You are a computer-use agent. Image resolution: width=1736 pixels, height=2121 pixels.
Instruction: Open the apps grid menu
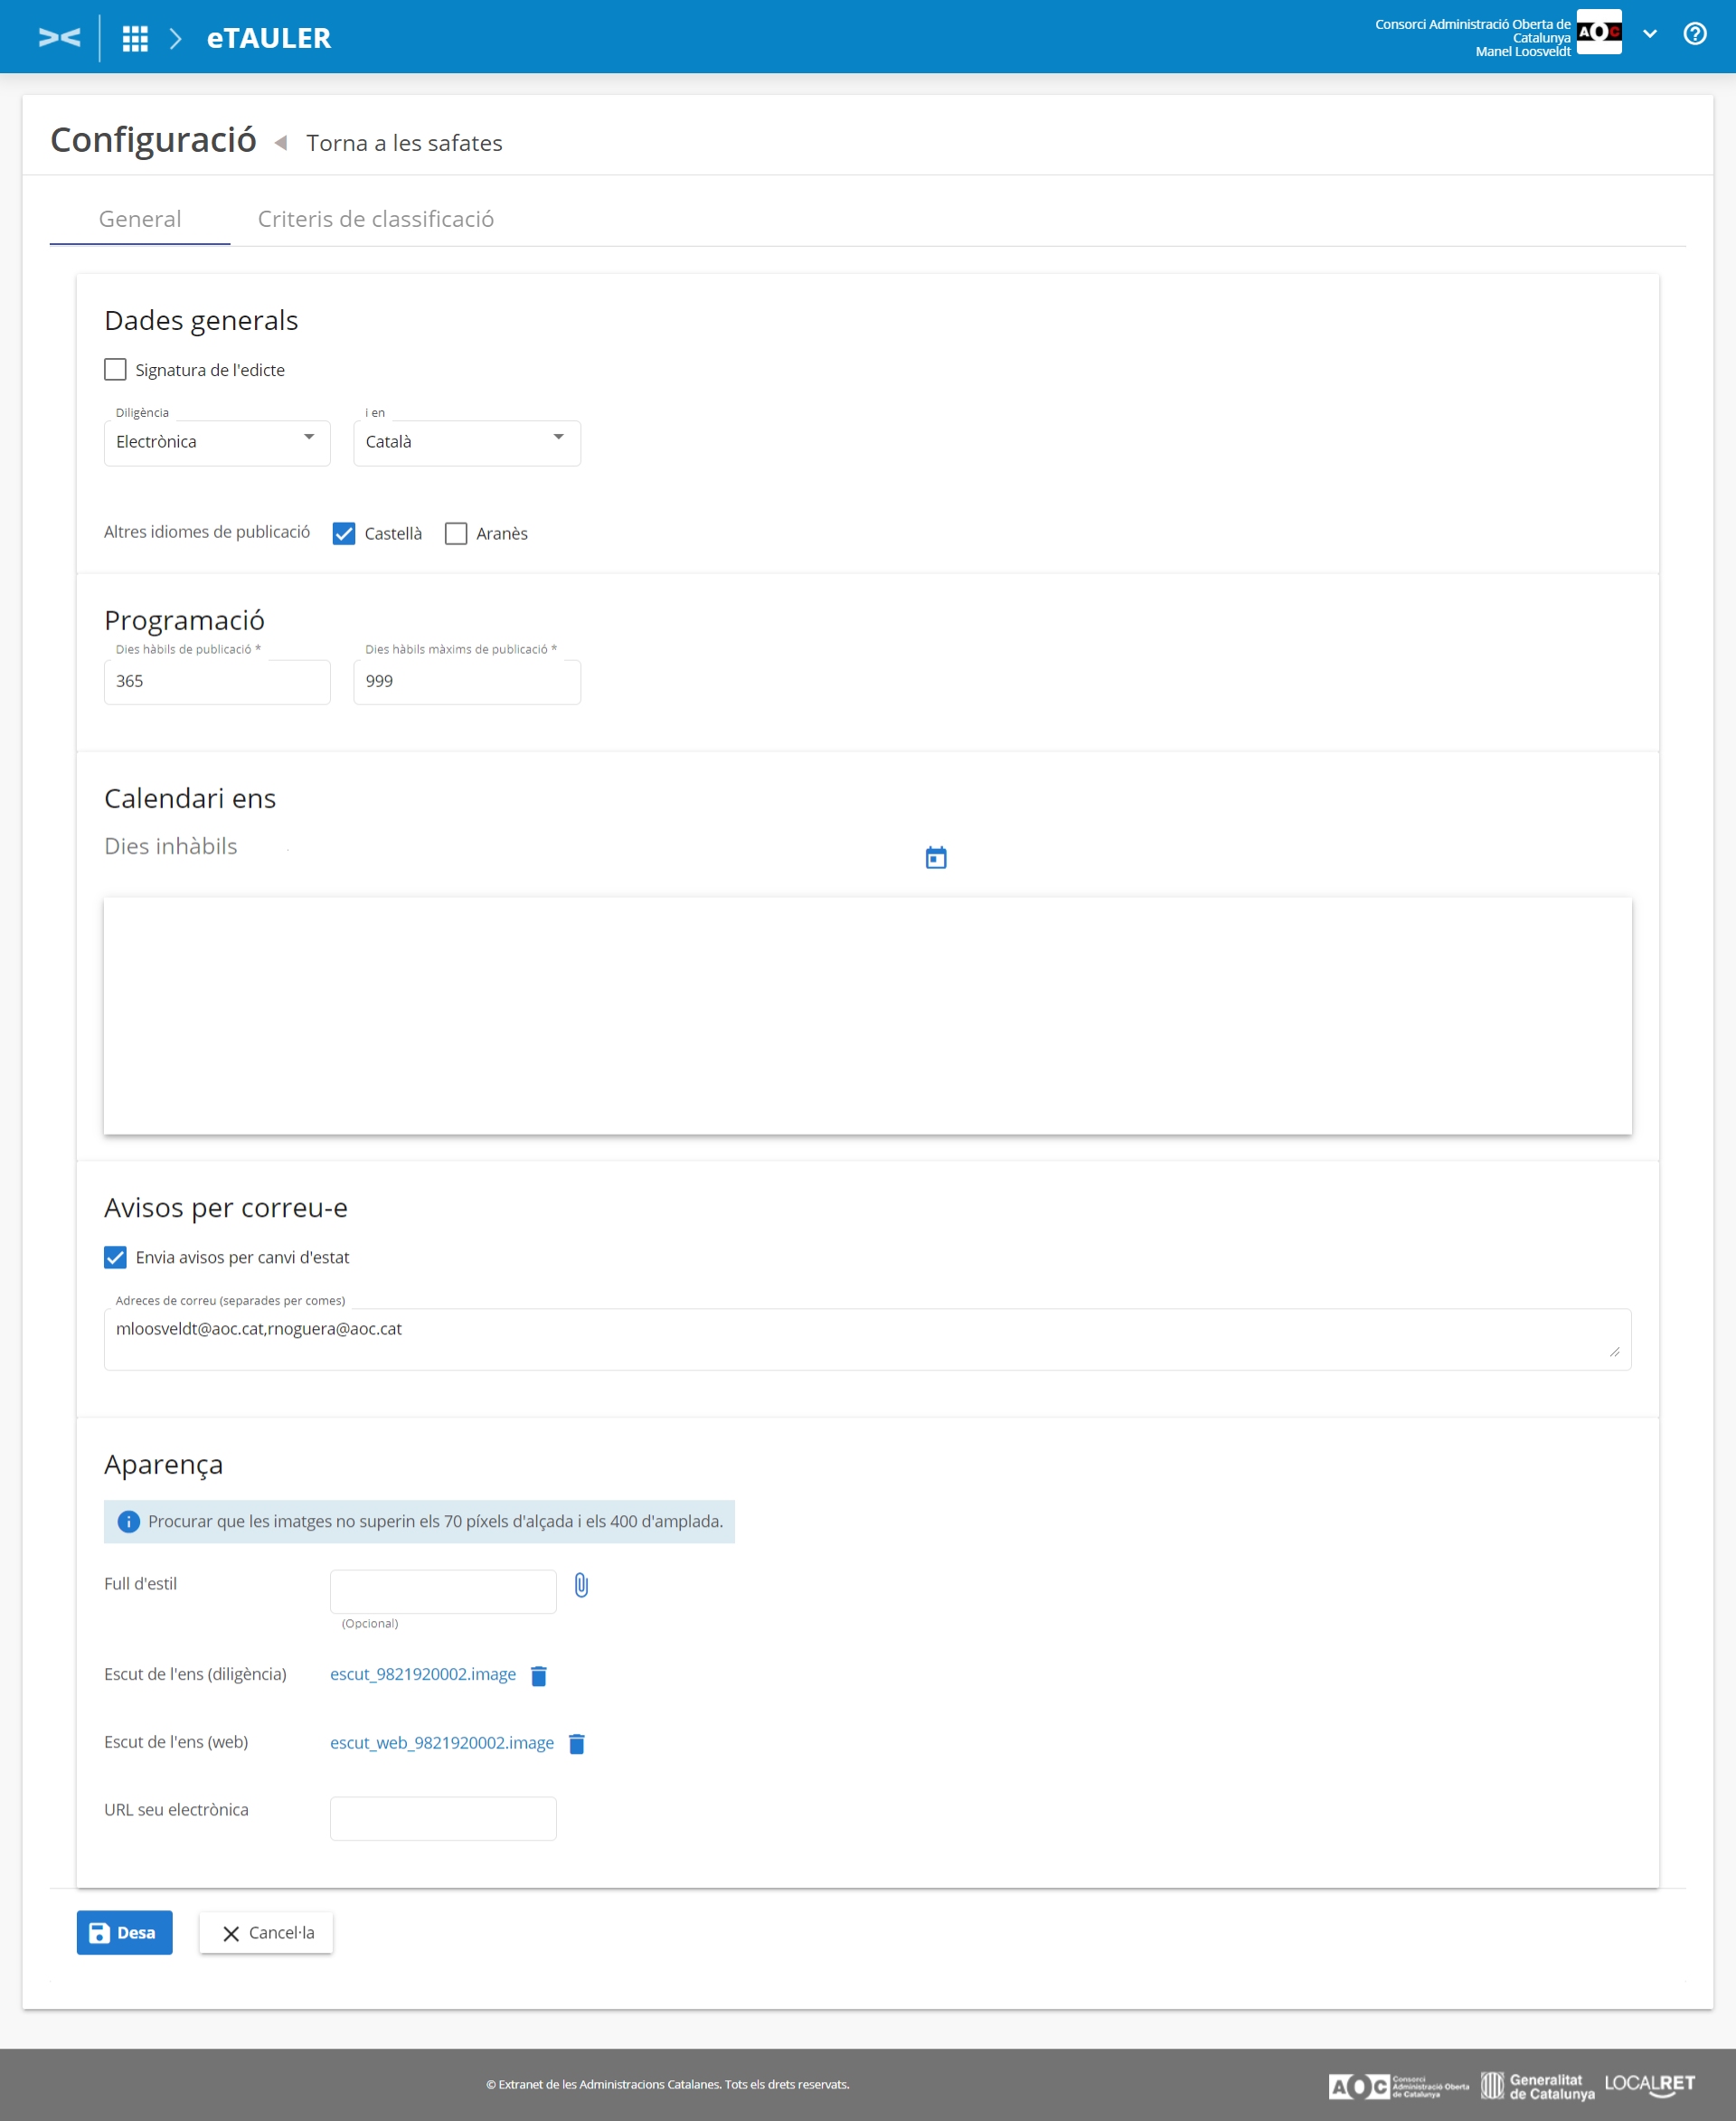(x=135, y=38)
